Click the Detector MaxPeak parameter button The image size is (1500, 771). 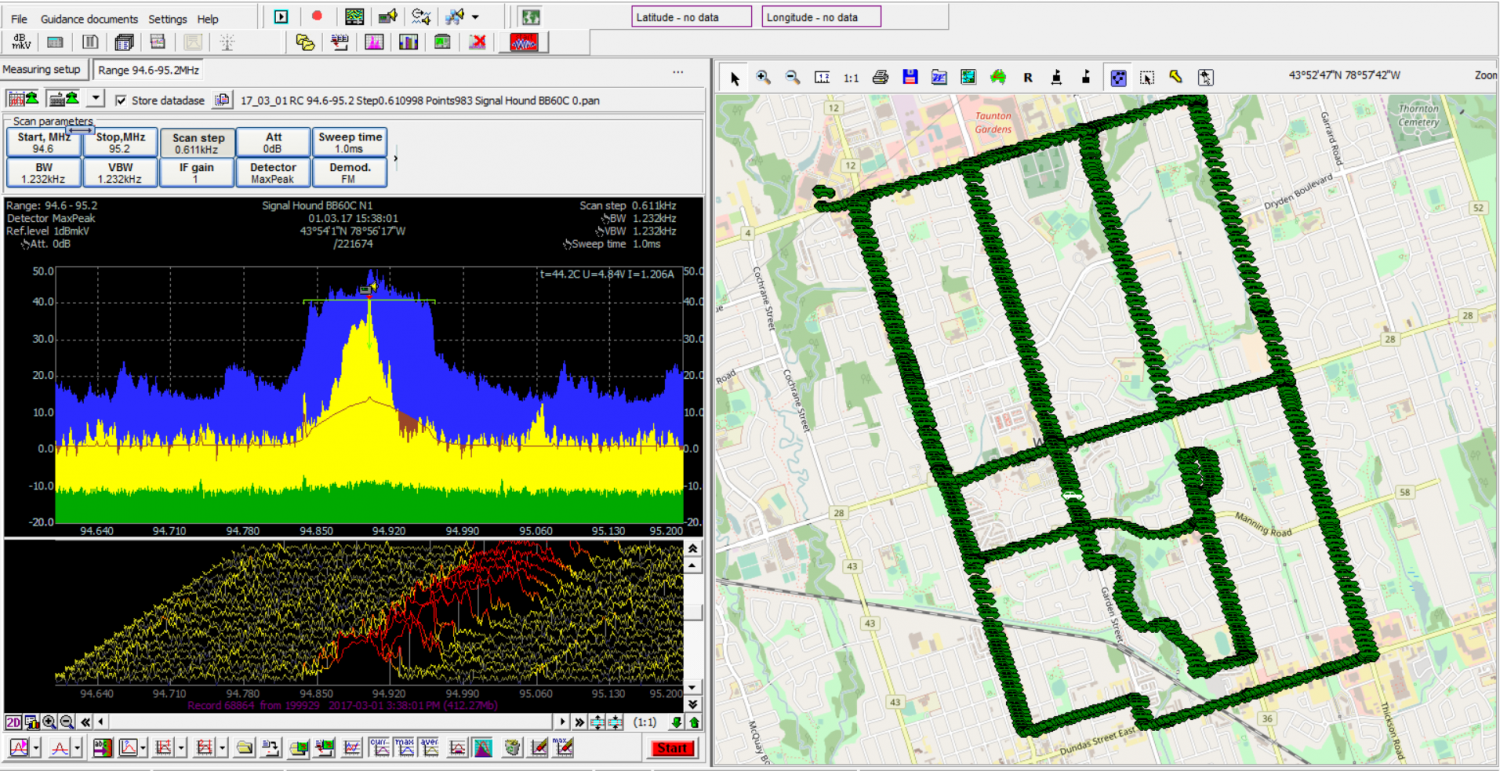pyautogui.click(x=273, y=173)
